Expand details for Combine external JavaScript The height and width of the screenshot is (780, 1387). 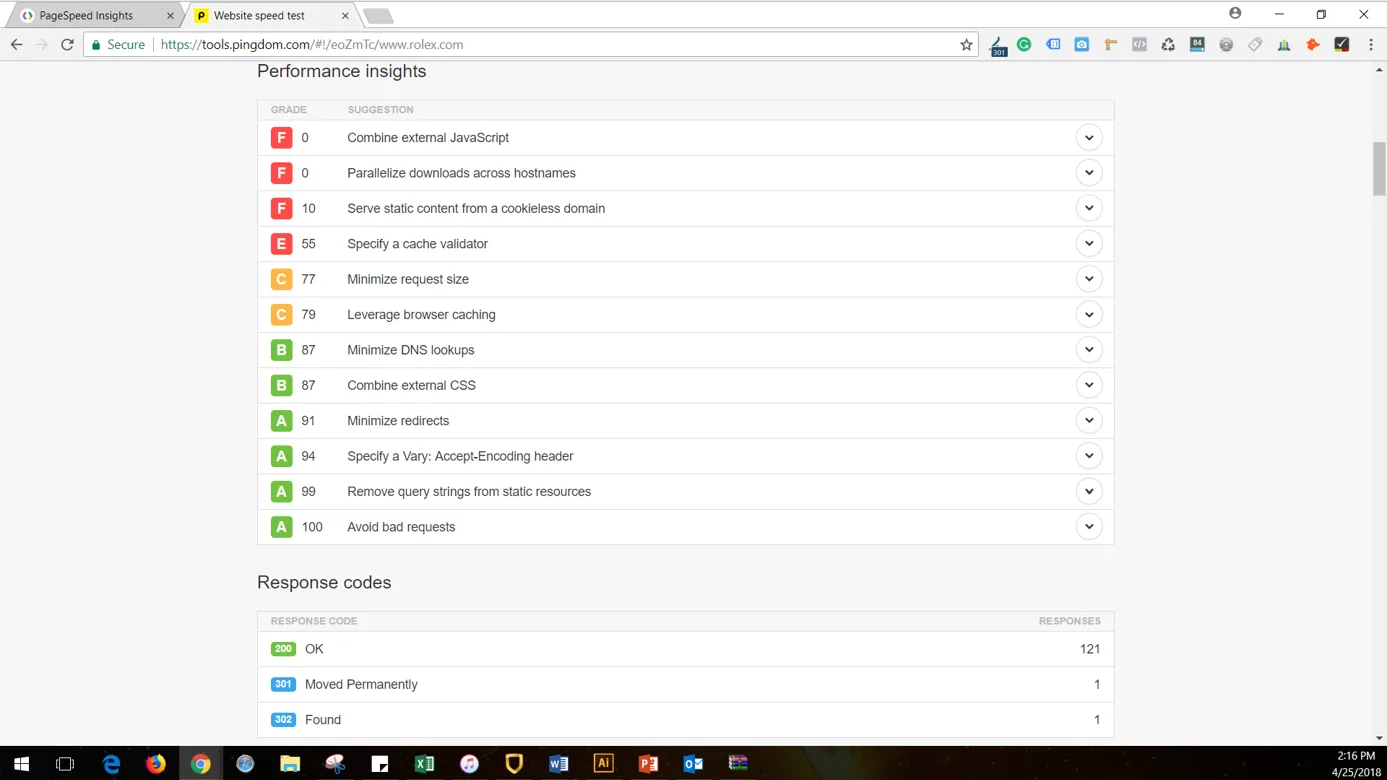(1089, 137)
